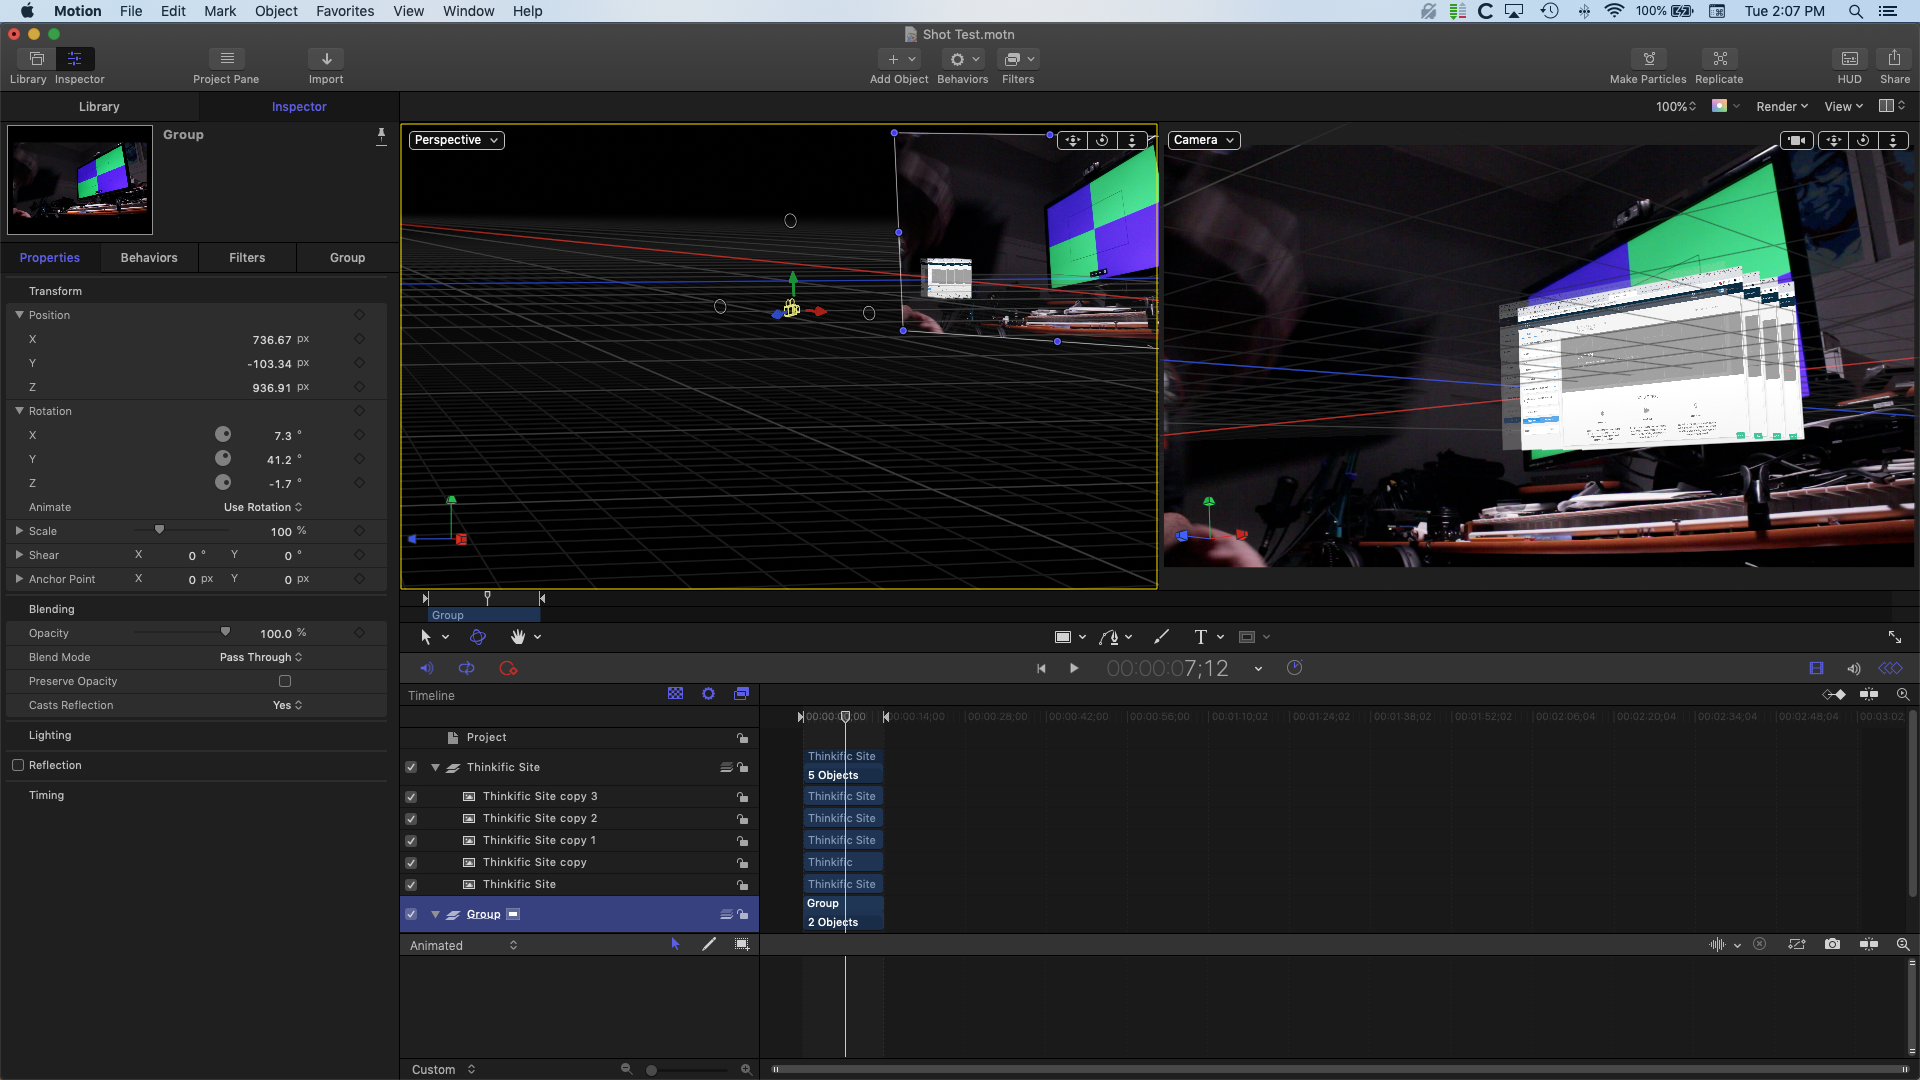
Task: Toggle the record animation button
Action: 508,668
